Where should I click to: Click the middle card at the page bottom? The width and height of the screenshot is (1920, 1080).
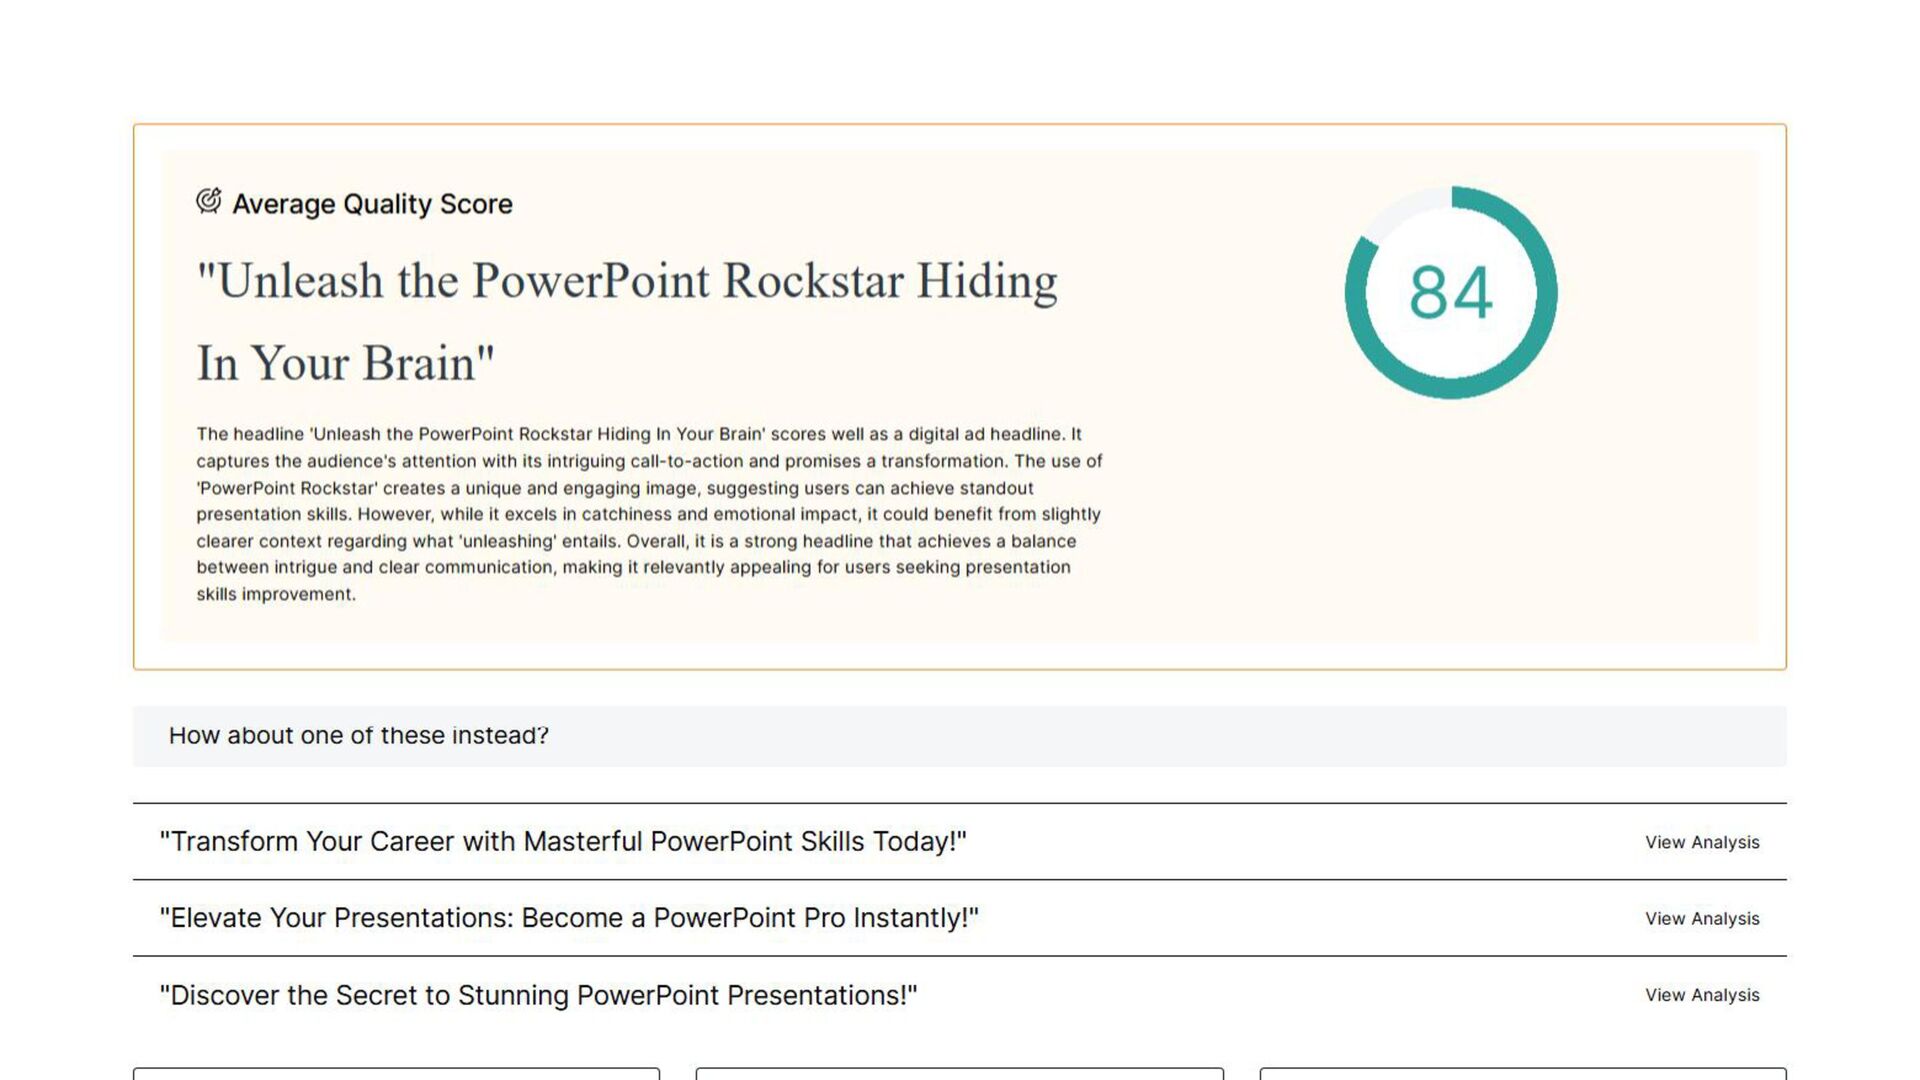[959, 1074]
